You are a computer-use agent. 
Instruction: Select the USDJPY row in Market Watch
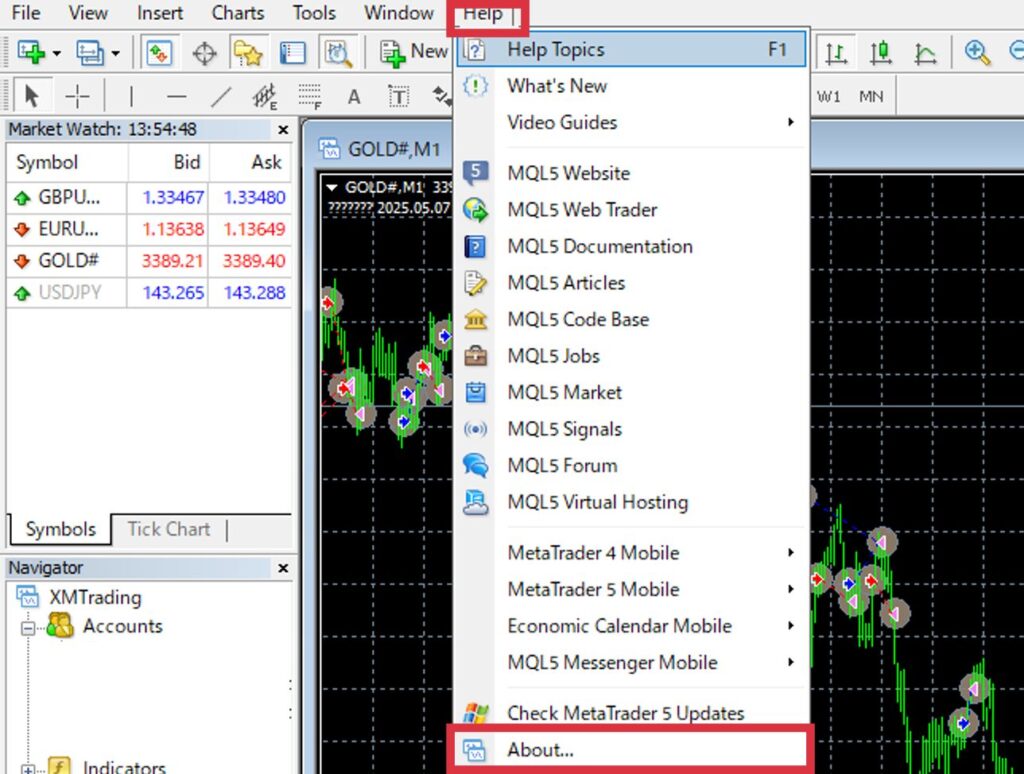(x=149, y=293)
